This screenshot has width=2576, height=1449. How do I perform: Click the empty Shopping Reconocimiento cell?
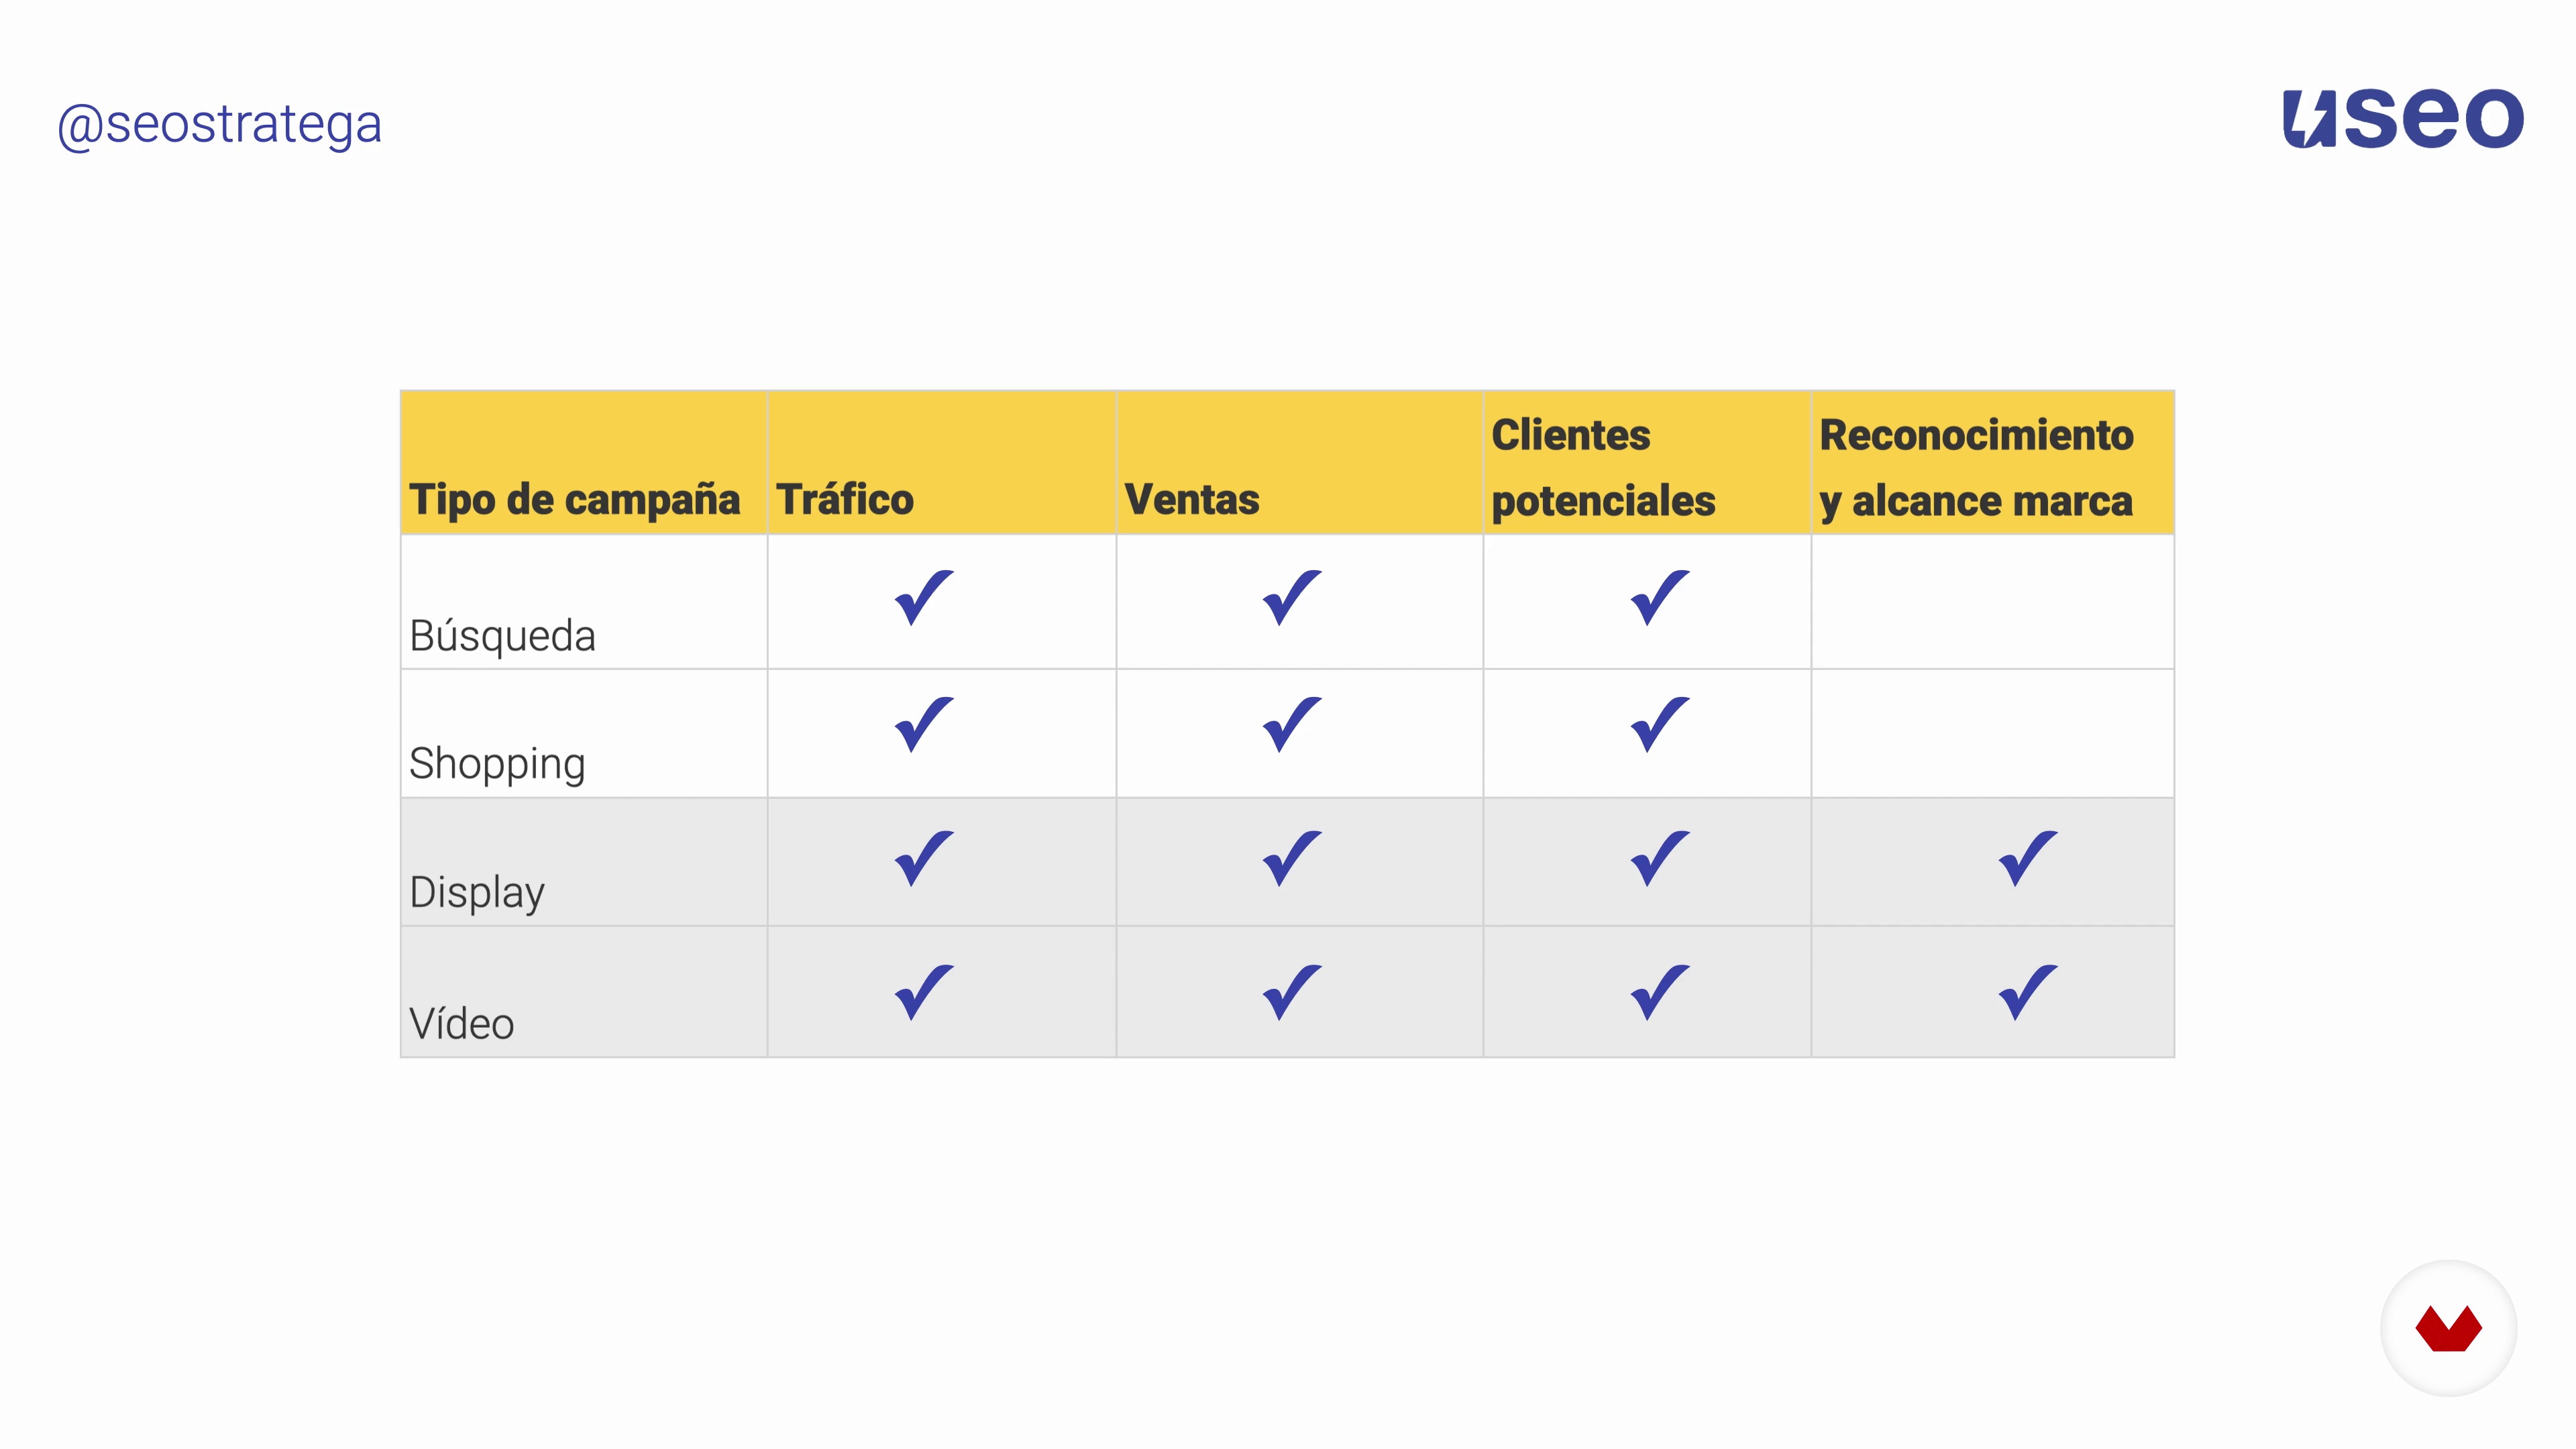[x=1992, y=733]
